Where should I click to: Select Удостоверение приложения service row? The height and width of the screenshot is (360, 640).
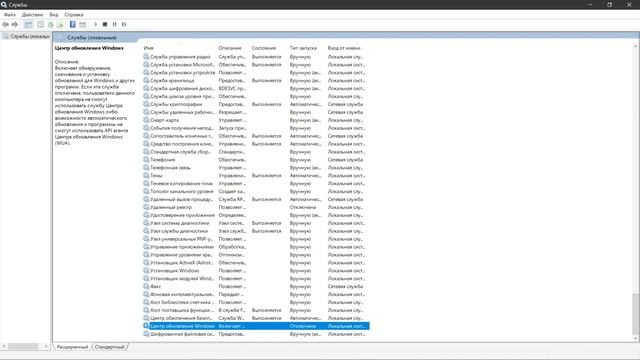coord(256,215)
